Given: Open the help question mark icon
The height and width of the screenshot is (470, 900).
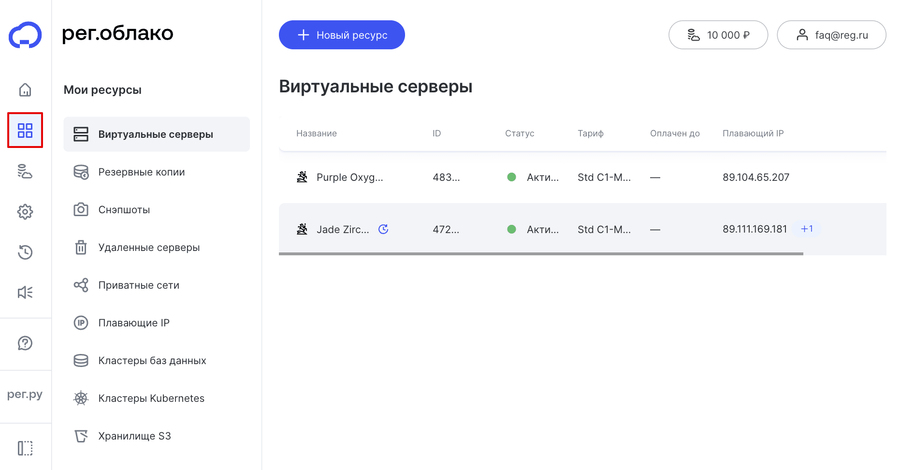Looking at the screenshot, I should tap(25, 343).
